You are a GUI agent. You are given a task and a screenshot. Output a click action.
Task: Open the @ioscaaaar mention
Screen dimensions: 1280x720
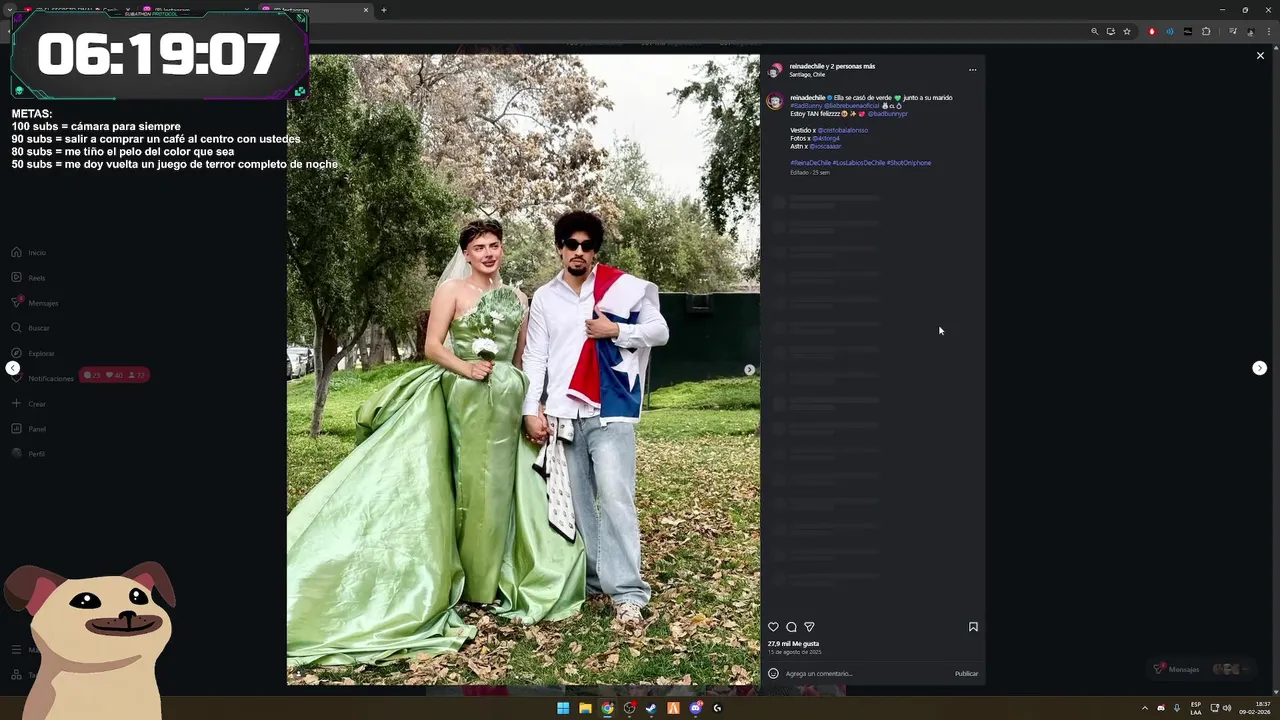(x=825, y=146)
